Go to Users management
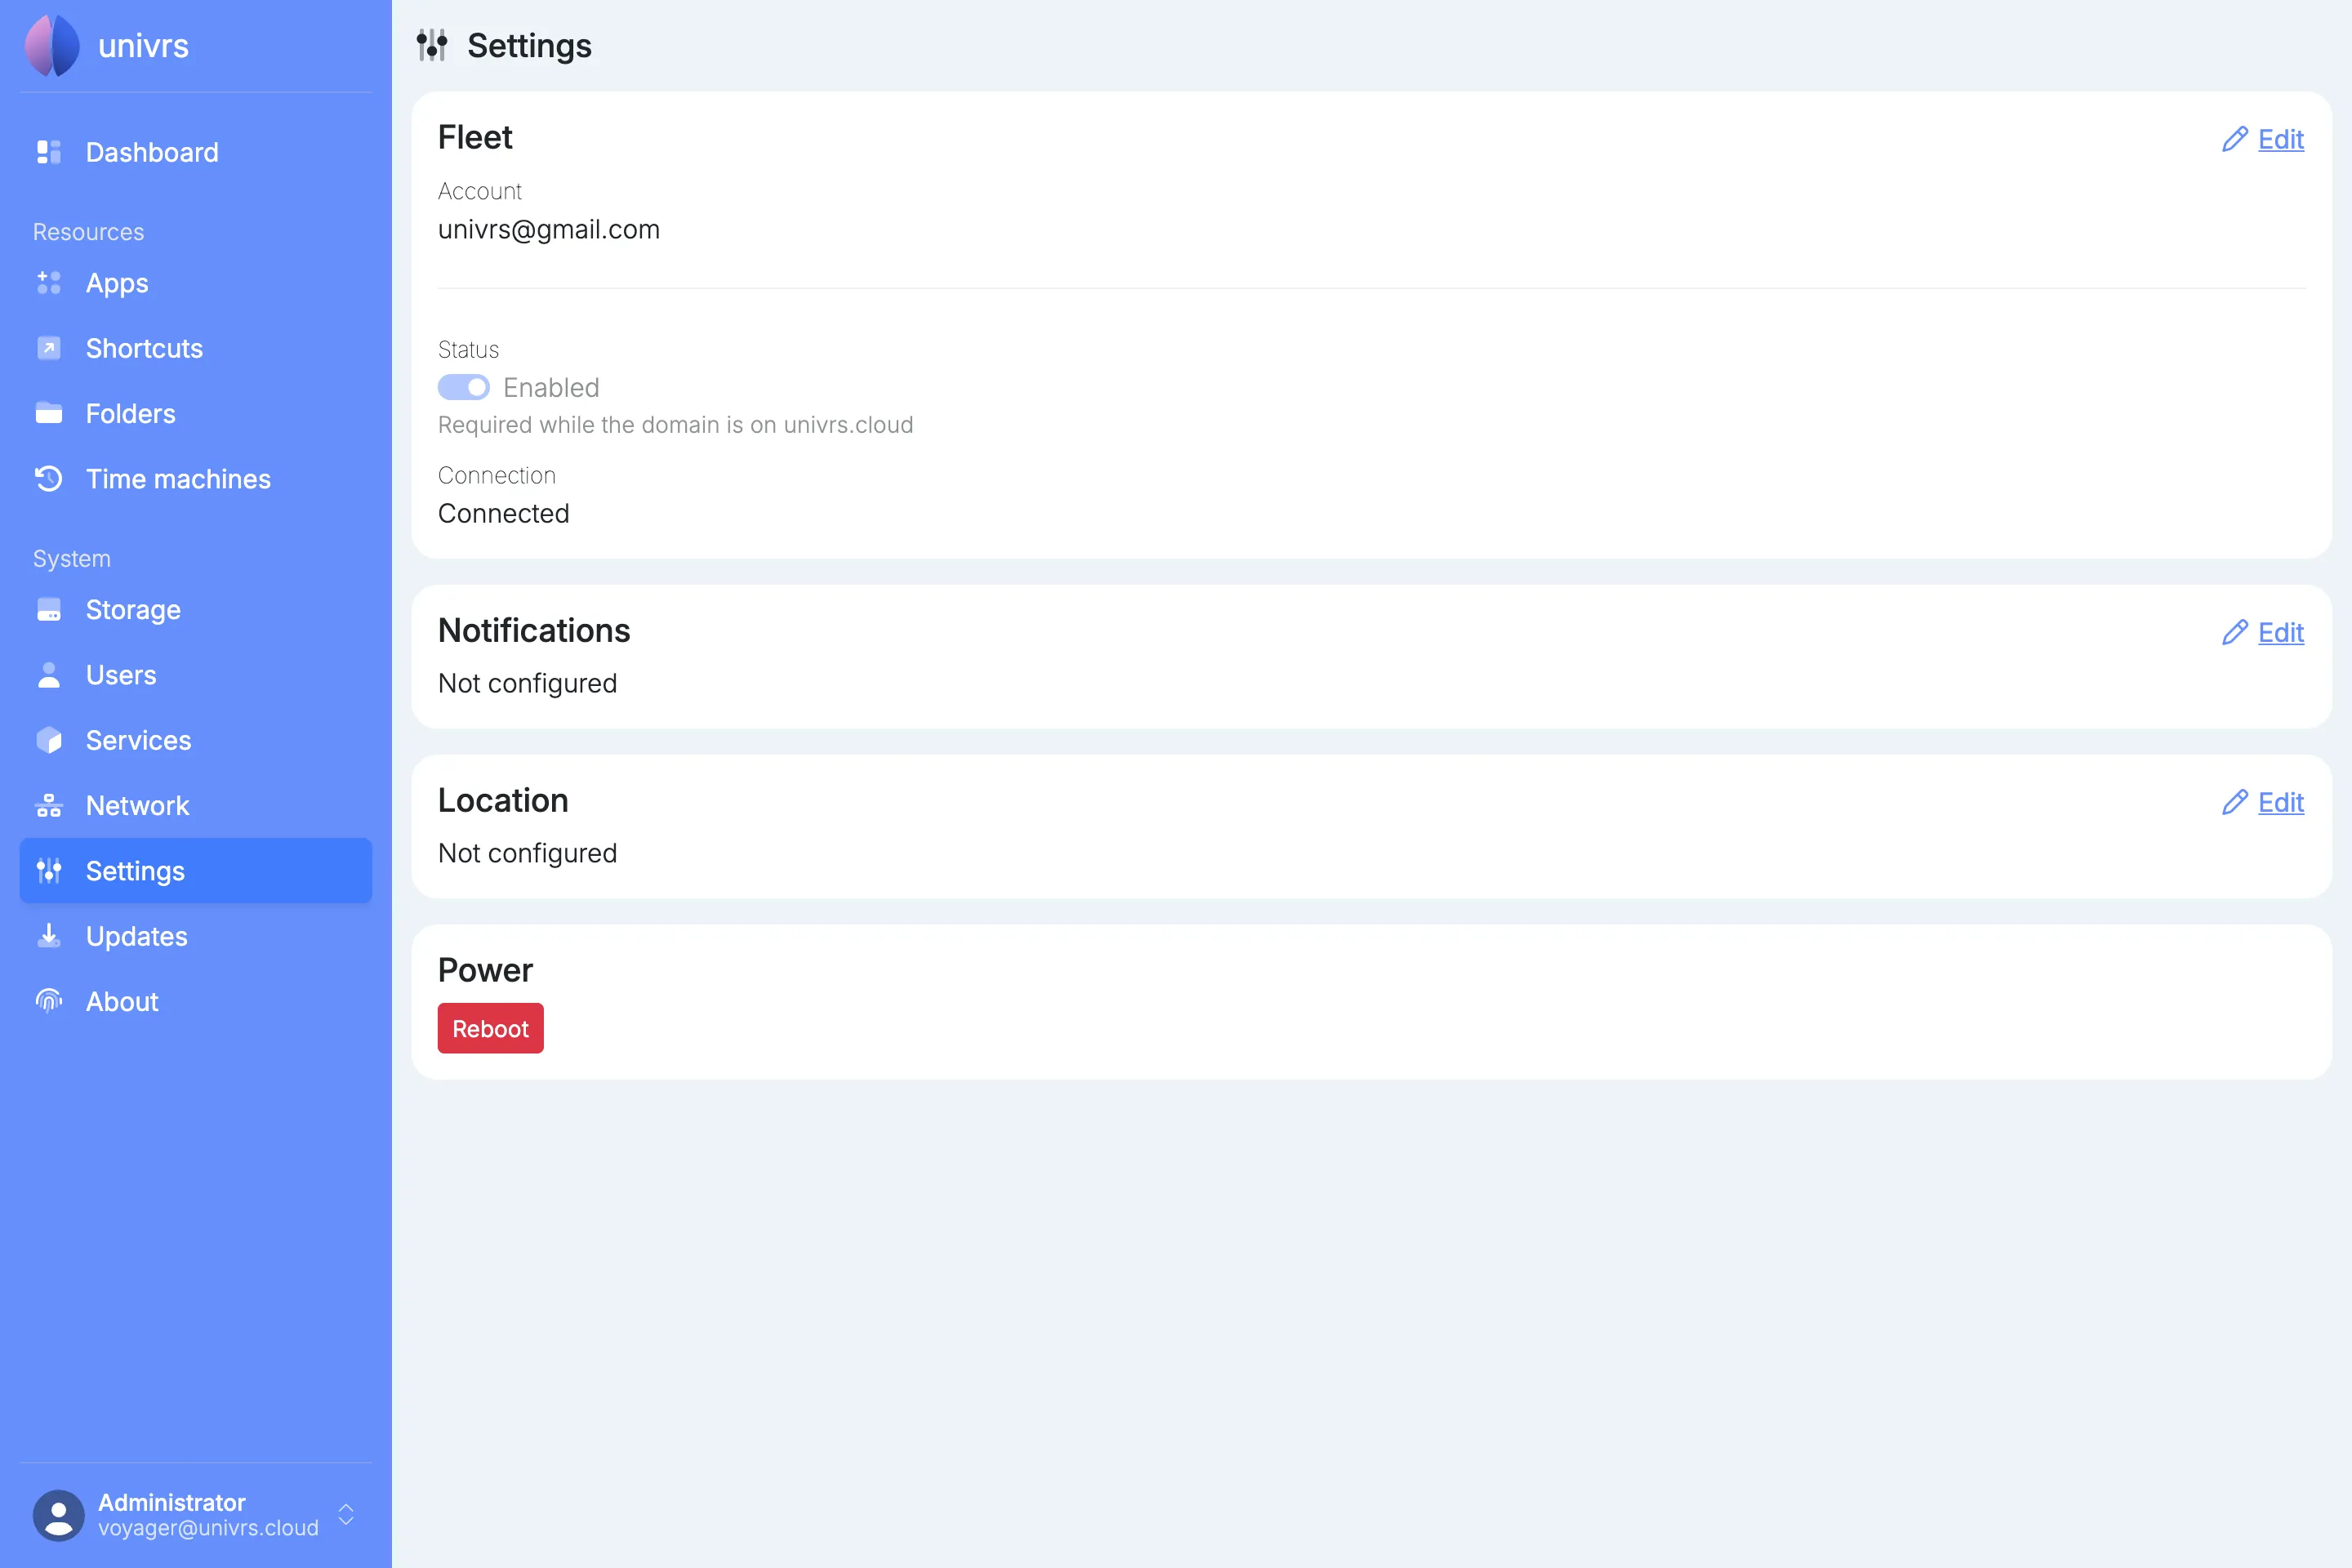The height and width of the screenshot is (1568, 2352). [x=196, y=675]
